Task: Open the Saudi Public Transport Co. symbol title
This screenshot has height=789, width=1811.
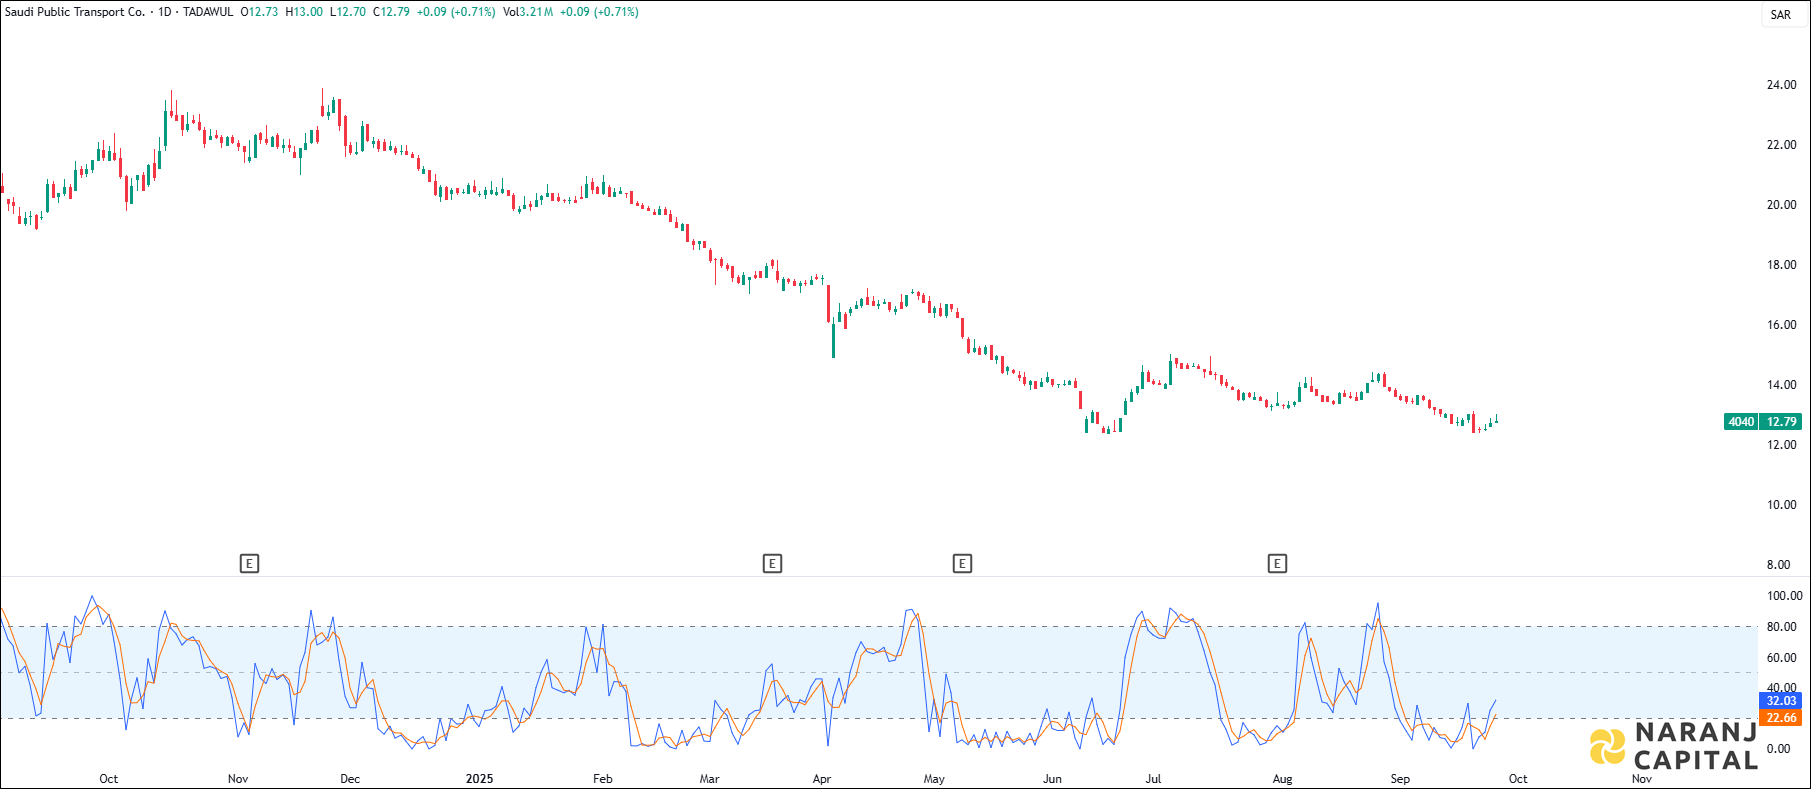Action: [75, 12]
